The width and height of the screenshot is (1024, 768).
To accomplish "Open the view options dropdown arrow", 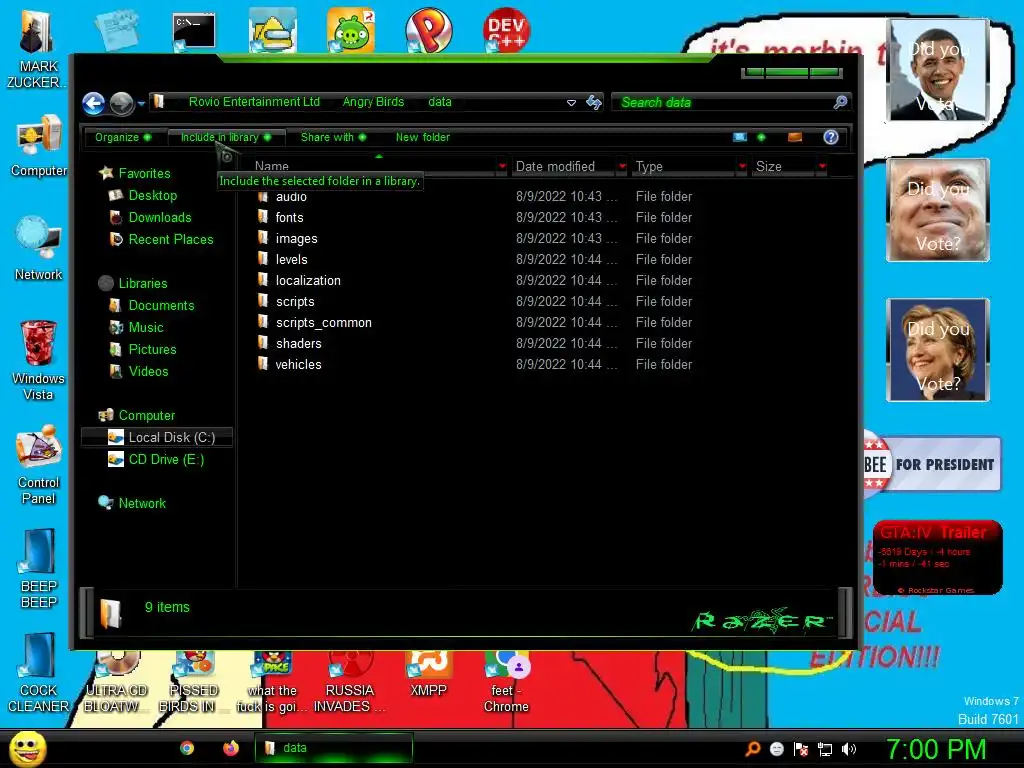I will tap(761, 137).
